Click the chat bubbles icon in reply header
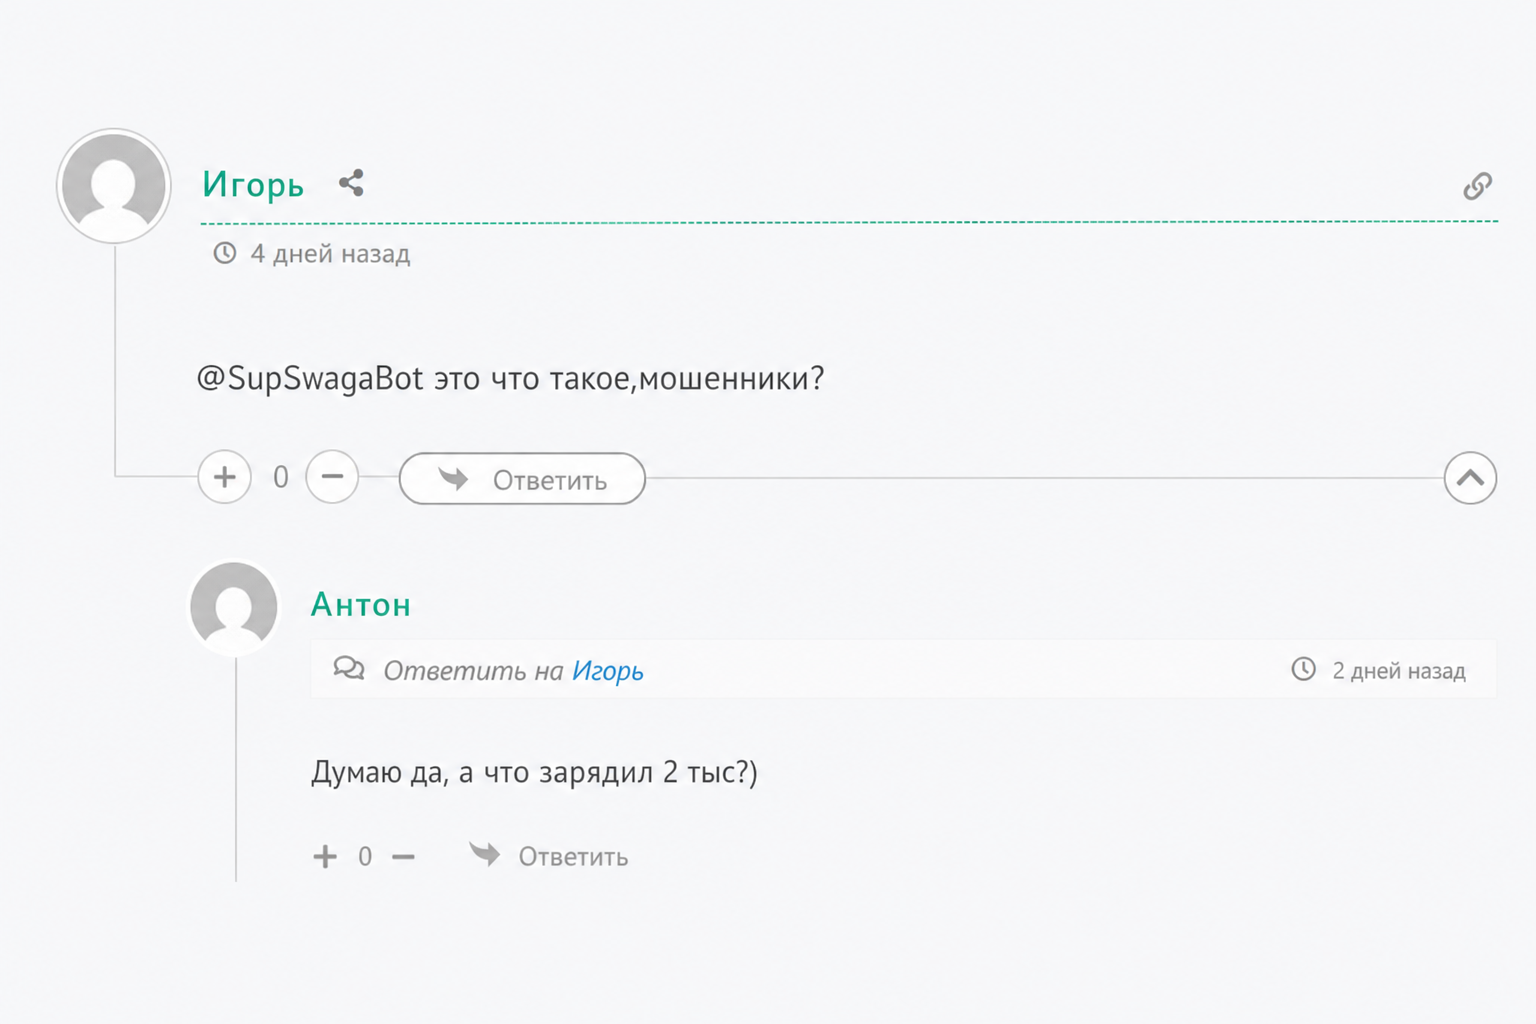 tap(349, 668)
